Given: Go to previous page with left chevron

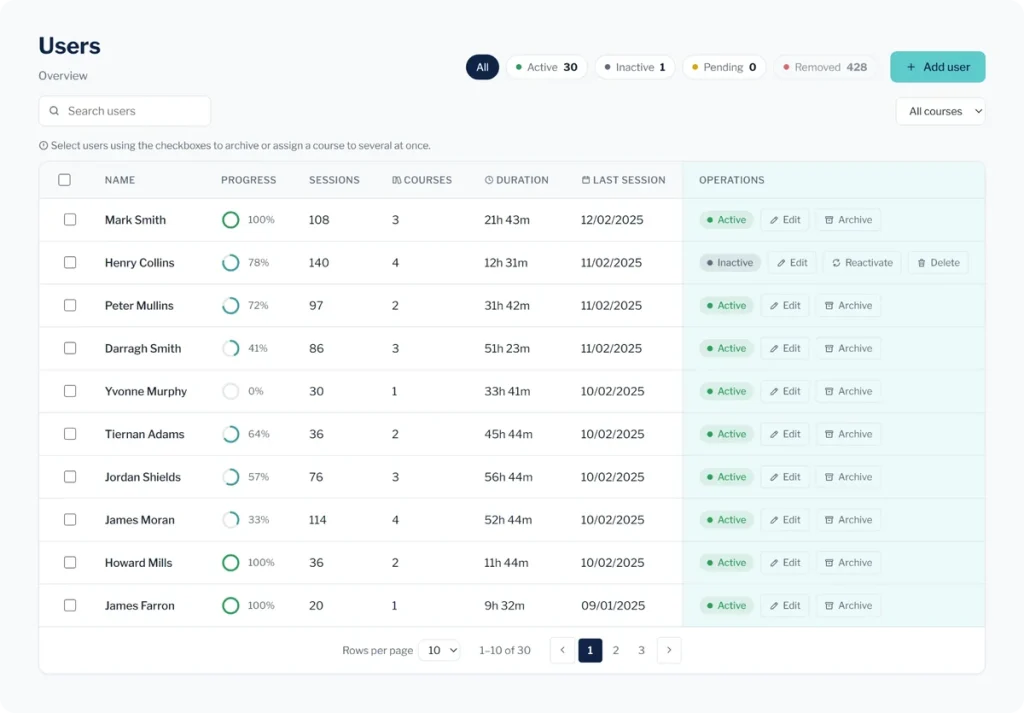Looking at the screenshot, I should pyautogui.click(x=562, y=650).
